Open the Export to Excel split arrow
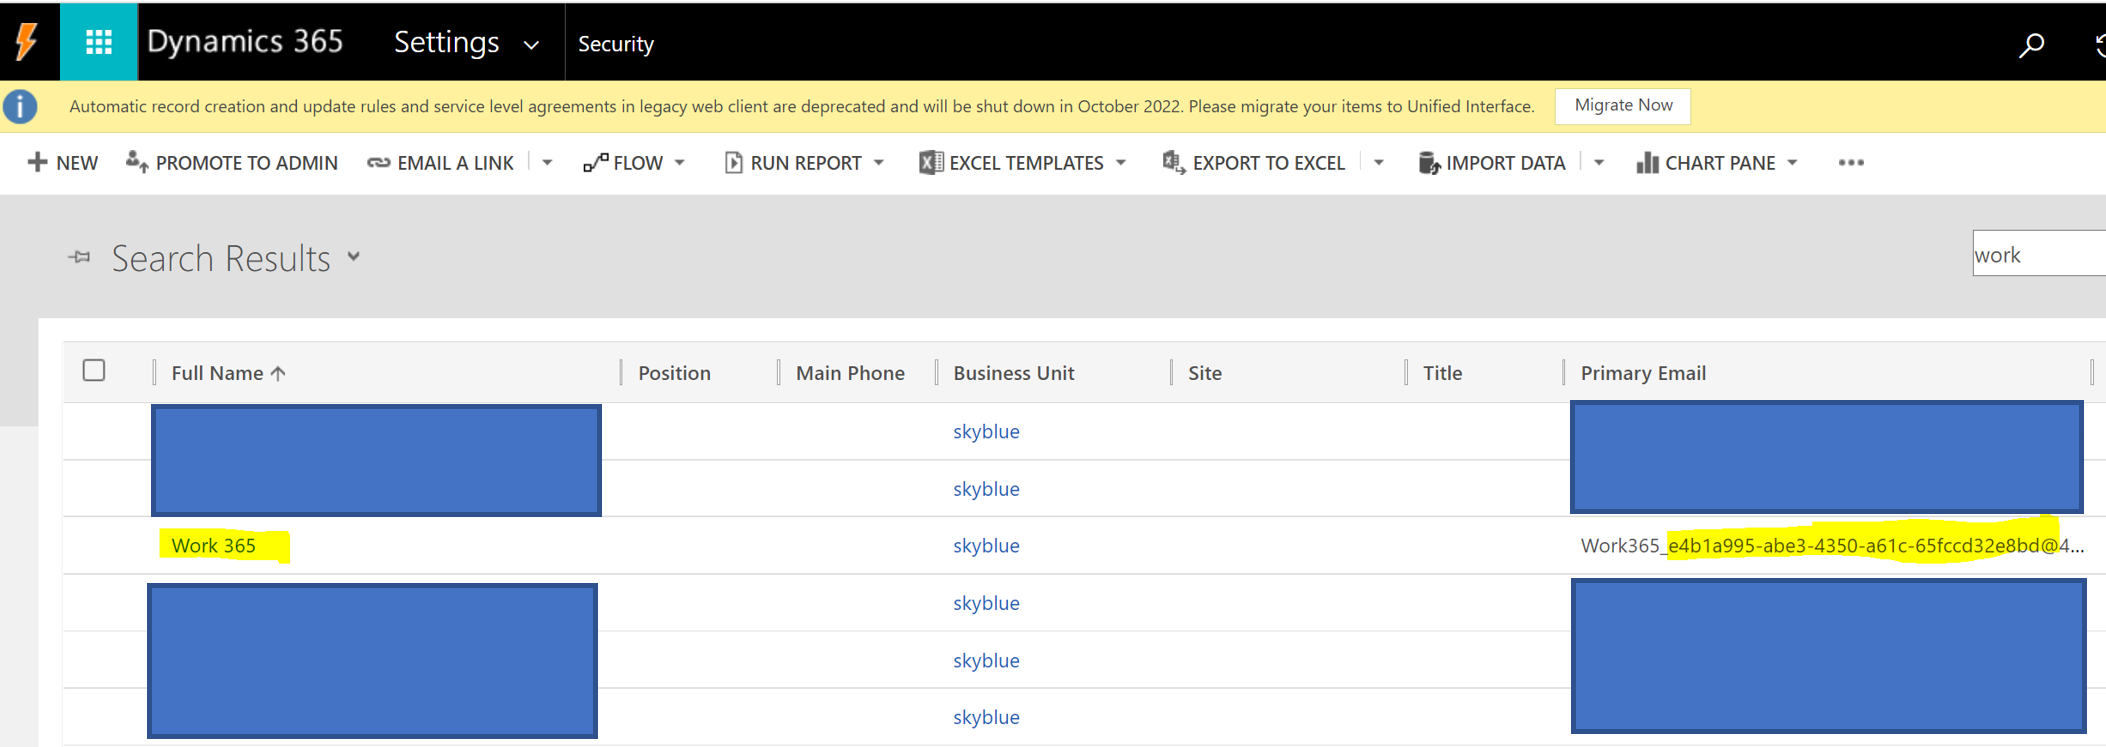Viewport: 2106px width, 747px height. [1379, 162]
